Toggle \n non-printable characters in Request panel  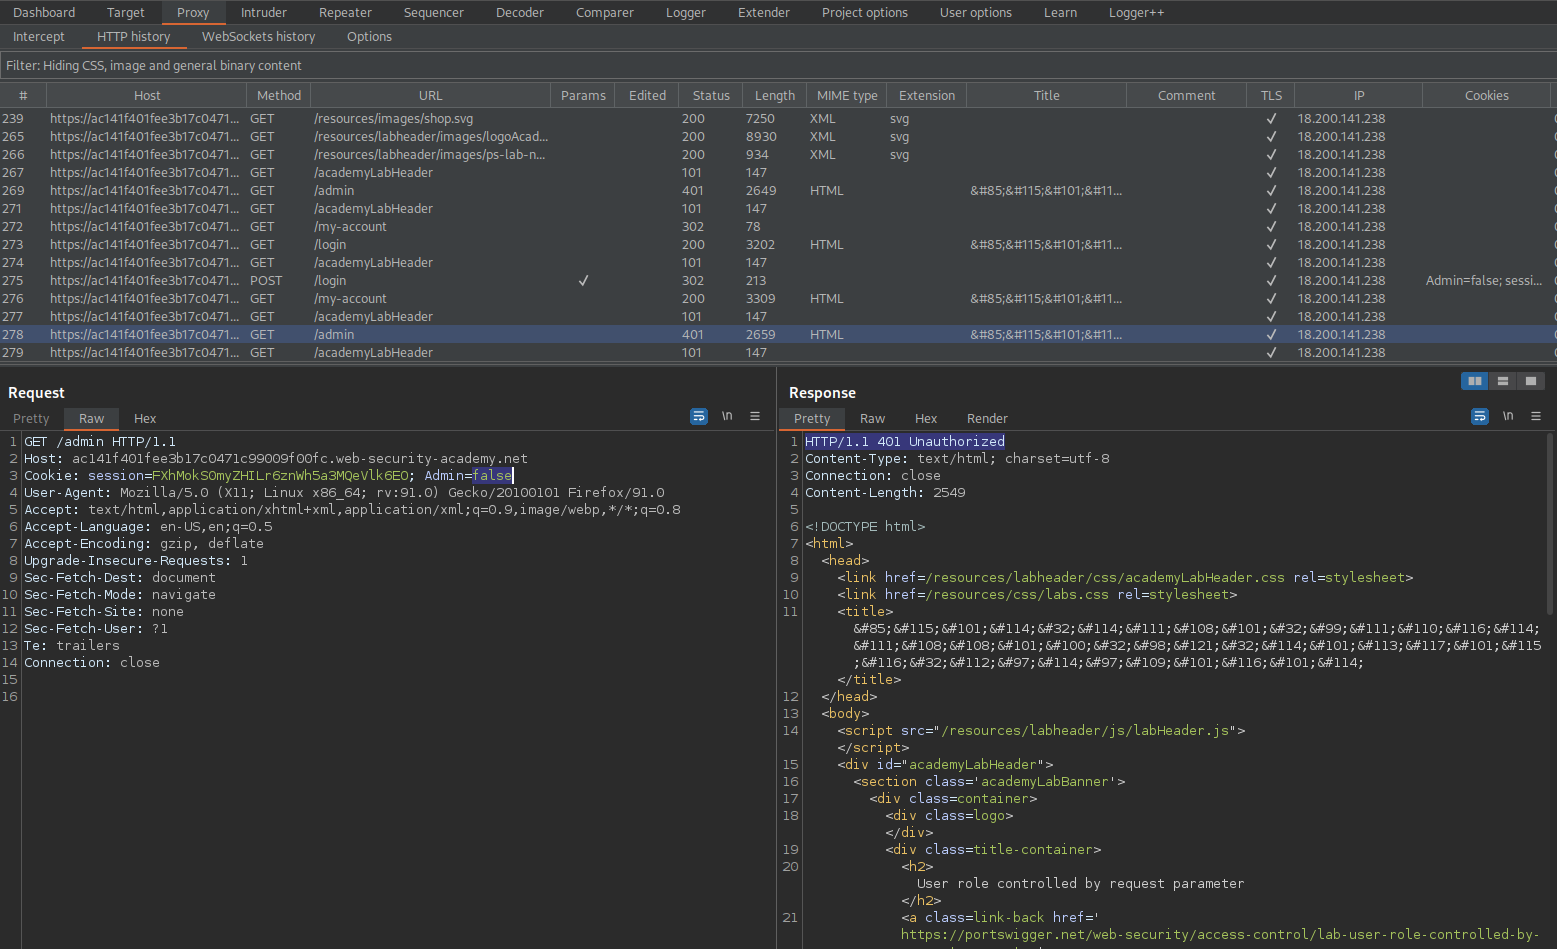[727, 416]
